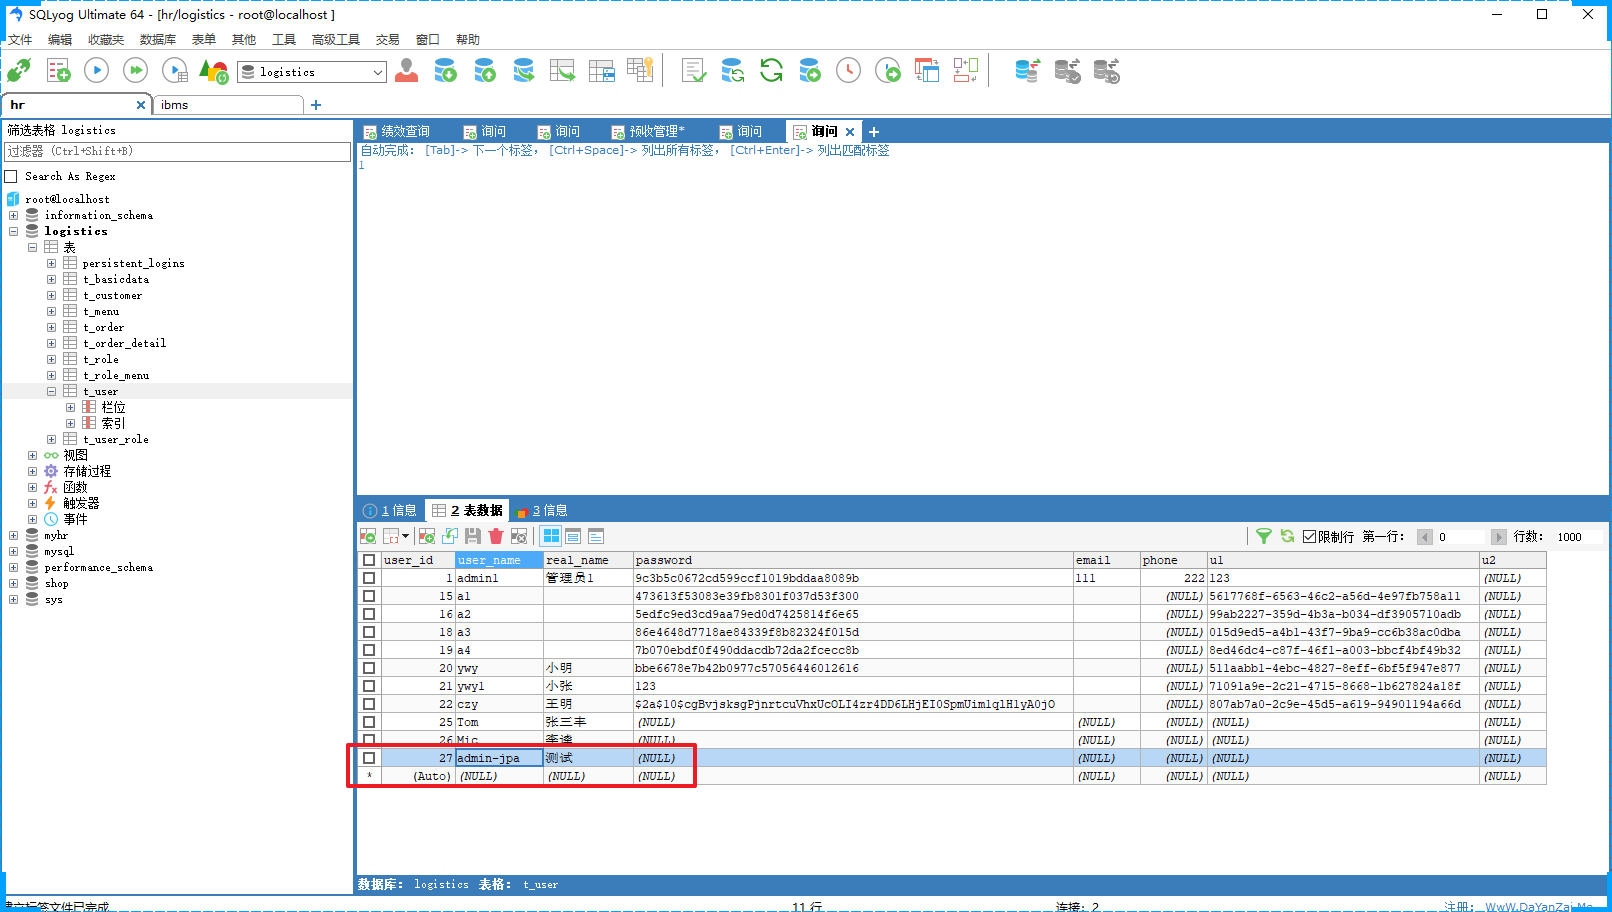Image resolution: width=1612 pixels, height=912 pixels.
Task: Add a new query tab with plus
Action: [873, 131]
